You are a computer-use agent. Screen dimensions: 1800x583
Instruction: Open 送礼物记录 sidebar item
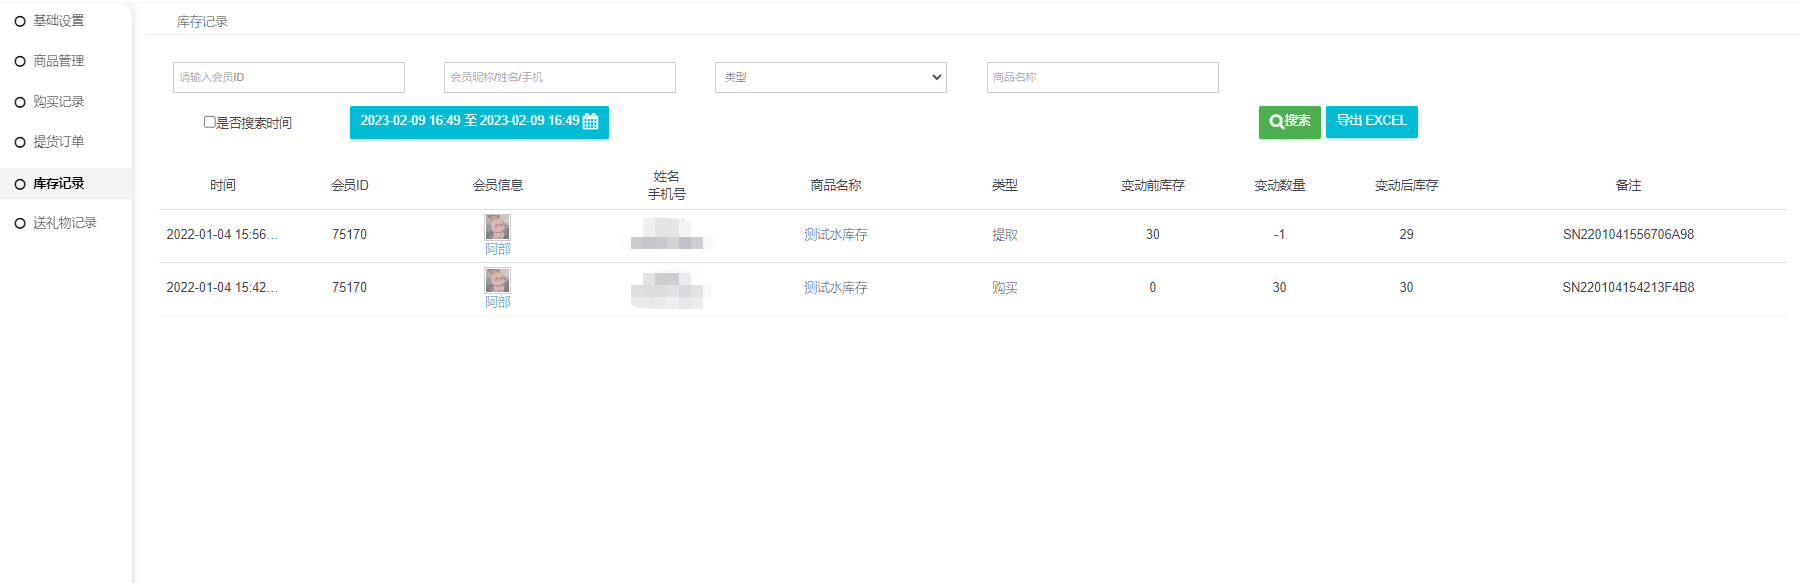[65, 223]
